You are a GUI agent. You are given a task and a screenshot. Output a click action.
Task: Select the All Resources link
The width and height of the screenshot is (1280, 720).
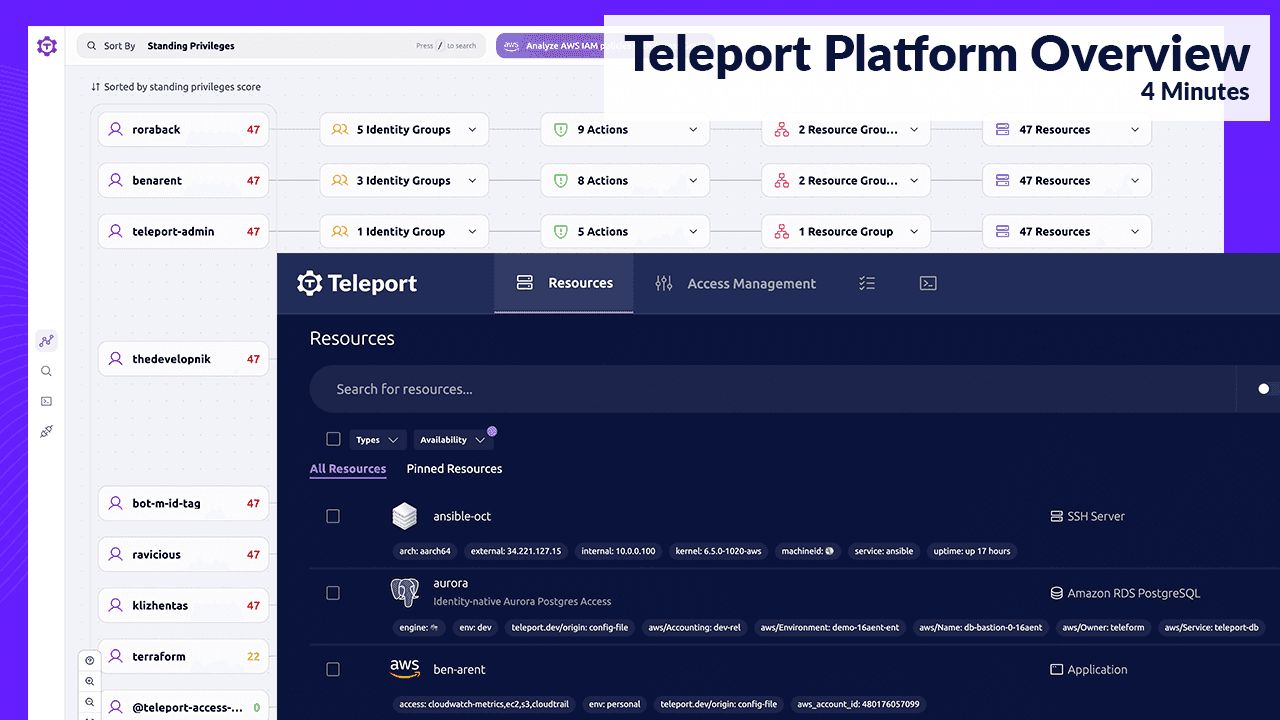pos(348,468)
